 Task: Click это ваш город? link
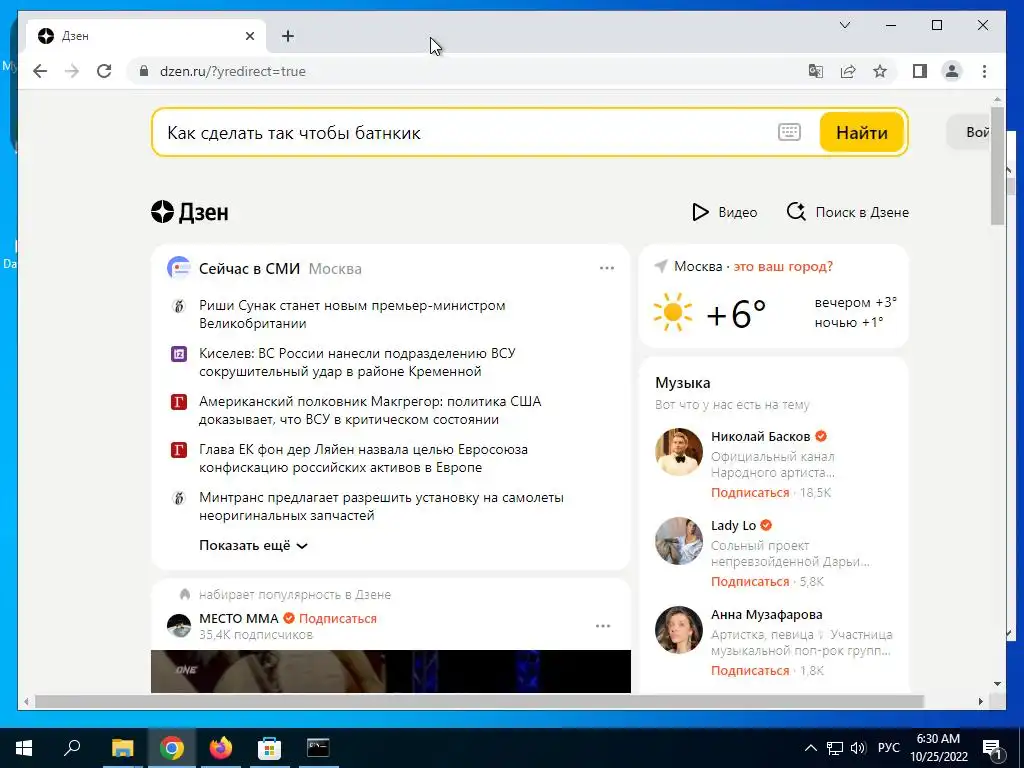coord(783,266)
